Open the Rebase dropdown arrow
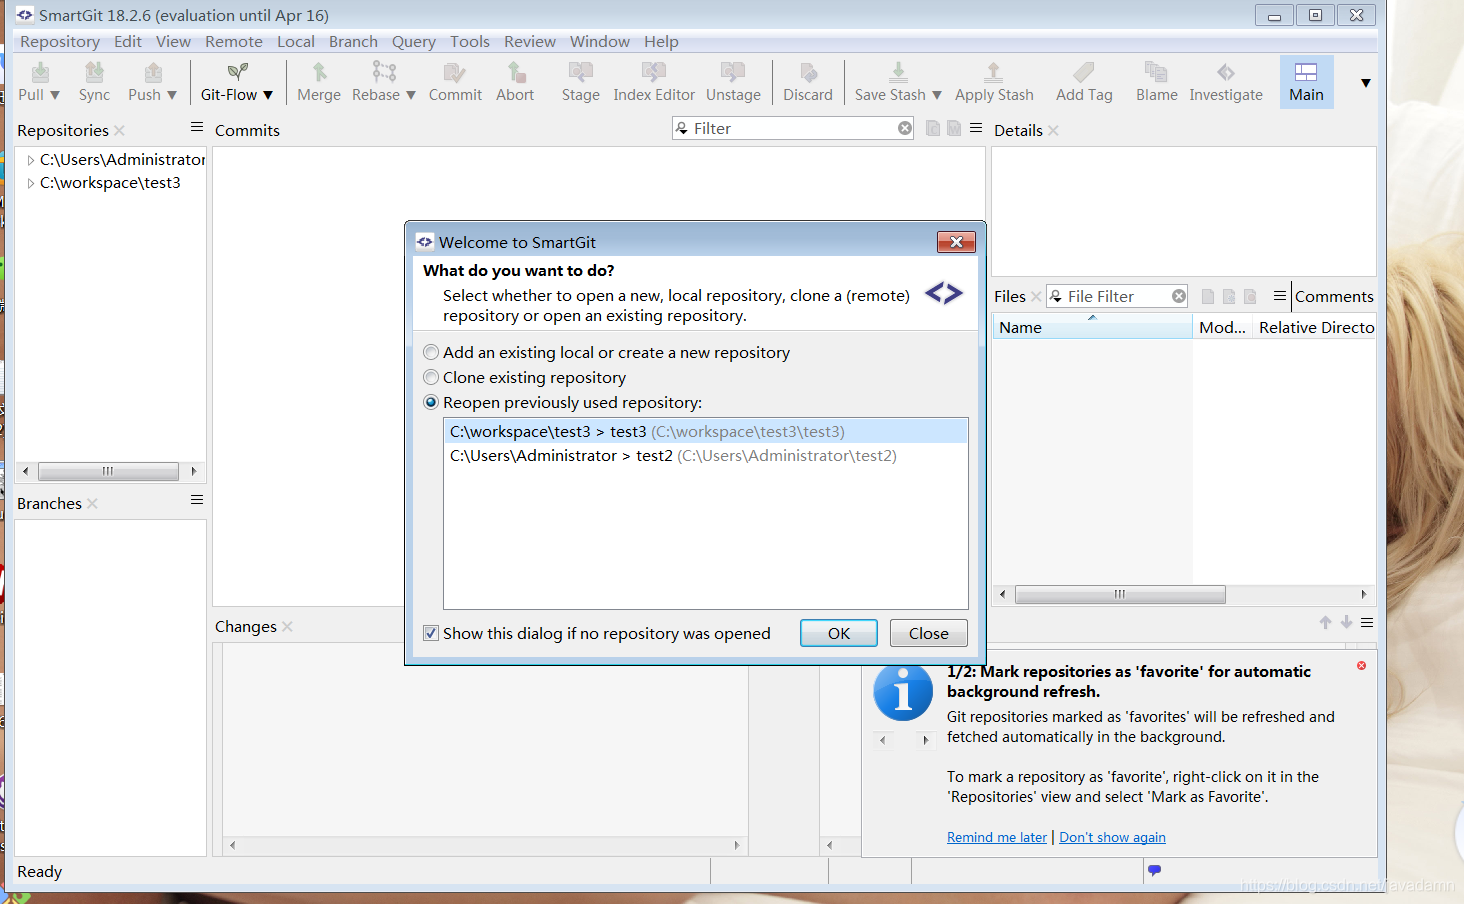The width and height of the screenshot is (1464, 904). pos(410,95)
